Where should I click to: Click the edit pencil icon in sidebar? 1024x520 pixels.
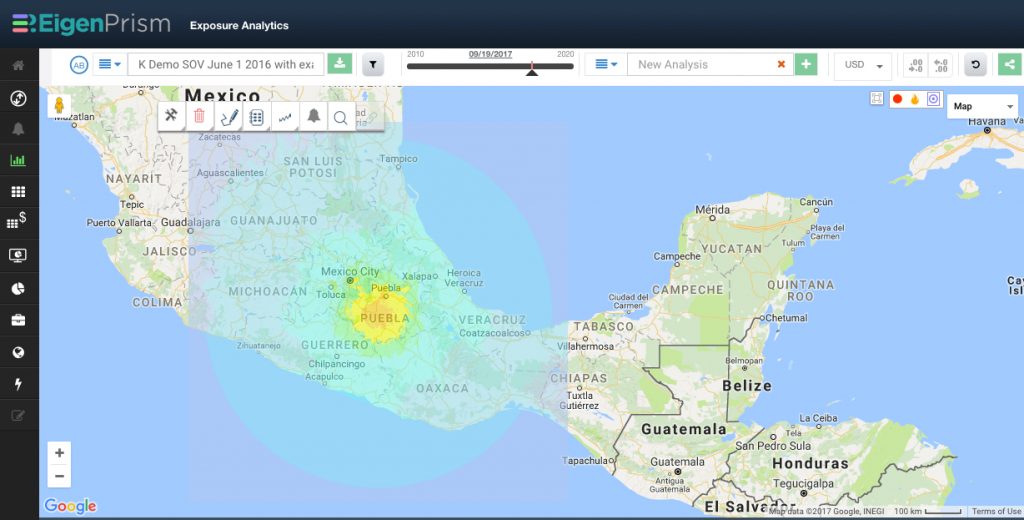click(18, 415)
